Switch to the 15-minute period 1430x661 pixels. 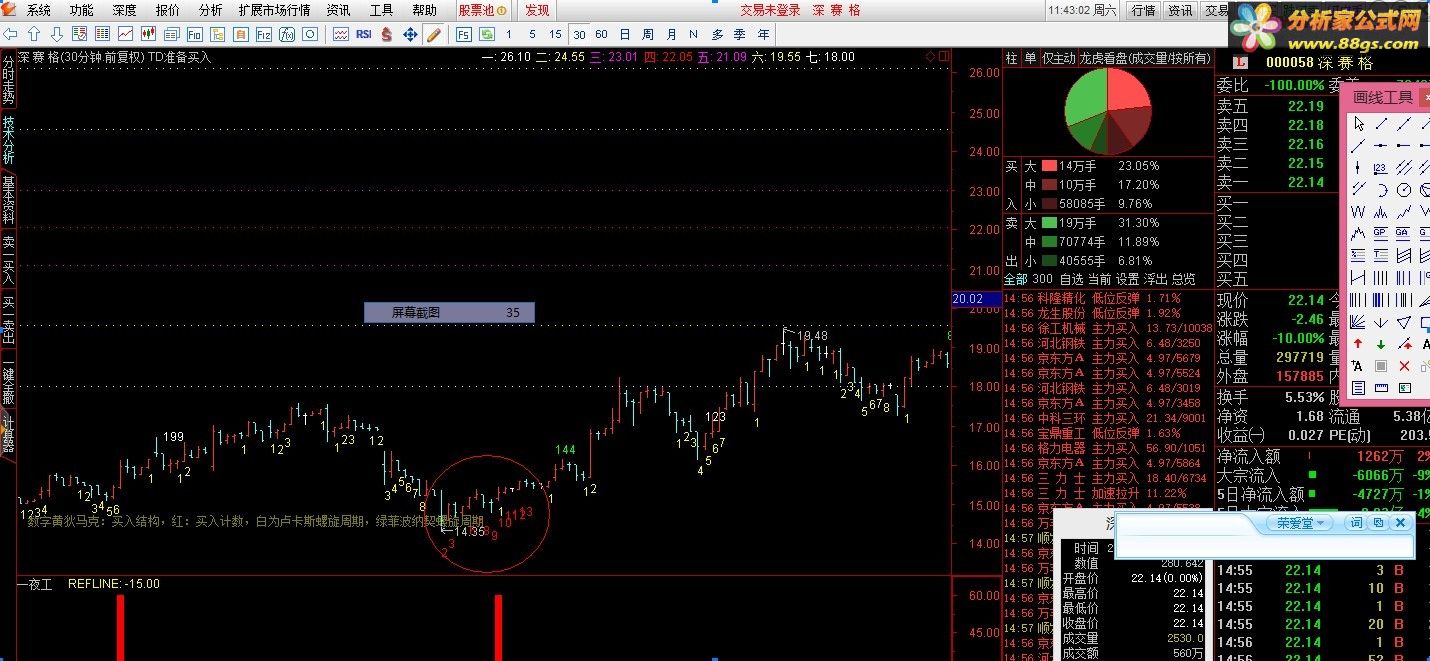(555, 34)
